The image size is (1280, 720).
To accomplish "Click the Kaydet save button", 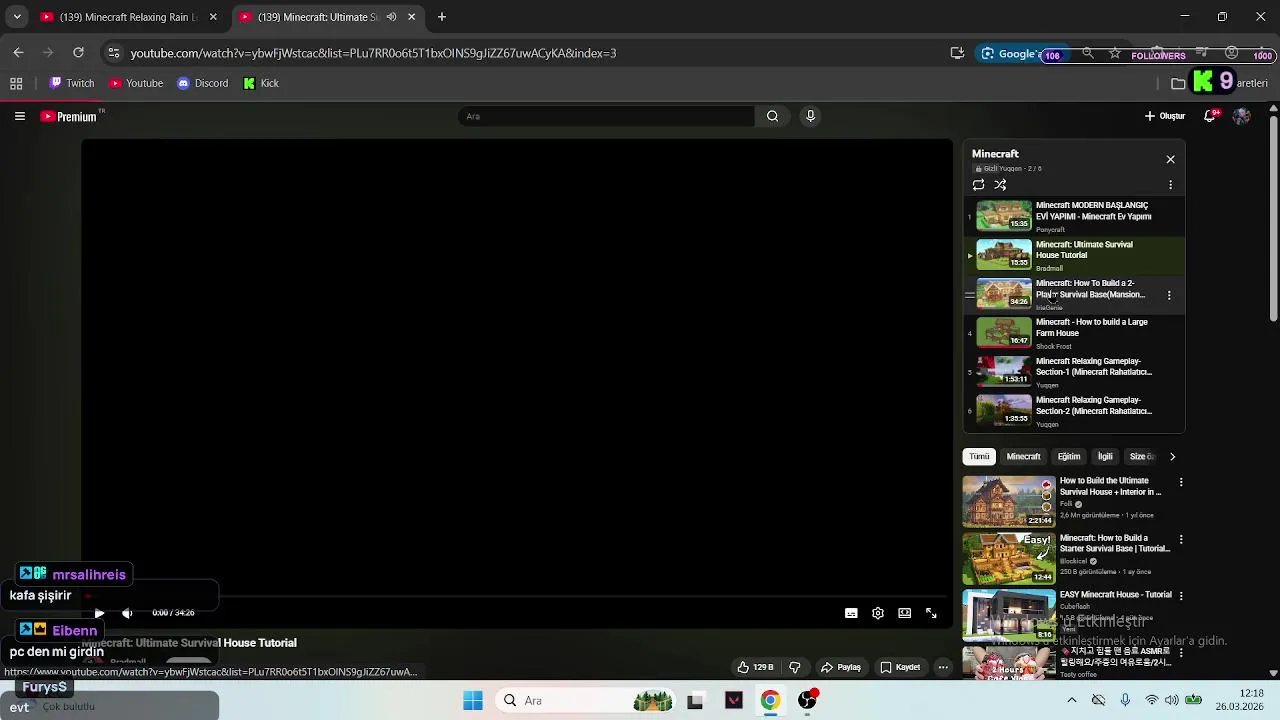I will tap(900, 667).
